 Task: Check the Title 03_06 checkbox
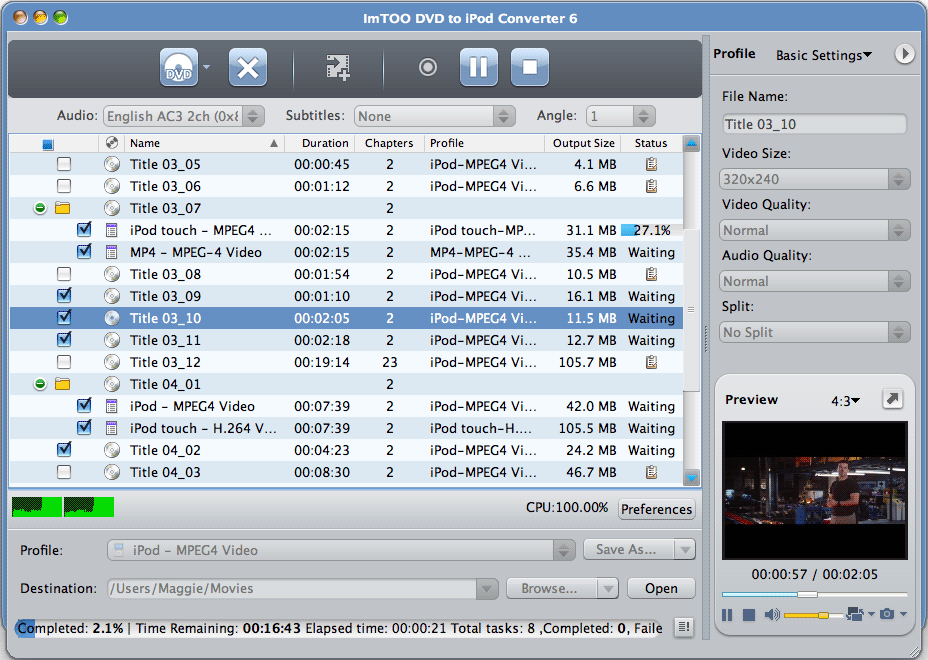click(x=64, y=186)
